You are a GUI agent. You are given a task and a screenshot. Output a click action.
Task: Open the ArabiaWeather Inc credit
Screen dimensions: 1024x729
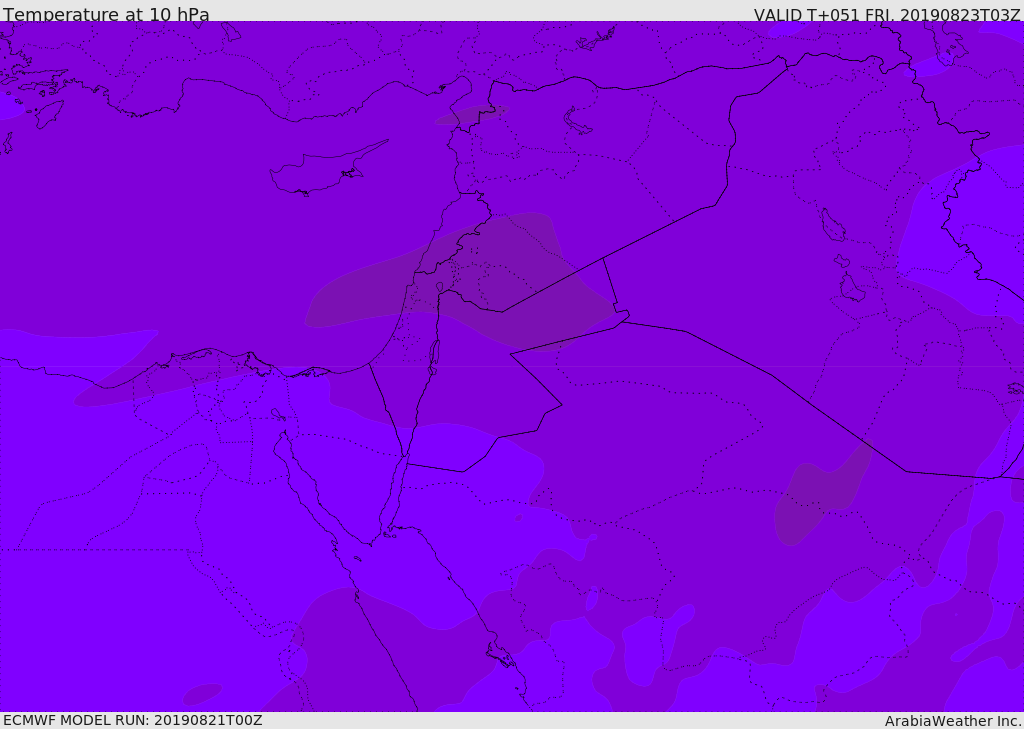(x=953, y=721)
